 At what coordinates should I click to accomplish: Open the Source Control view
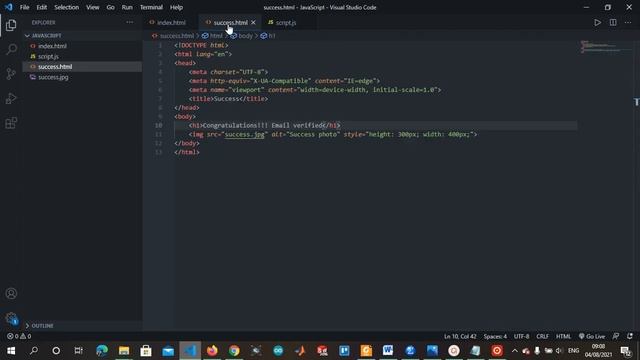(11, 74)
